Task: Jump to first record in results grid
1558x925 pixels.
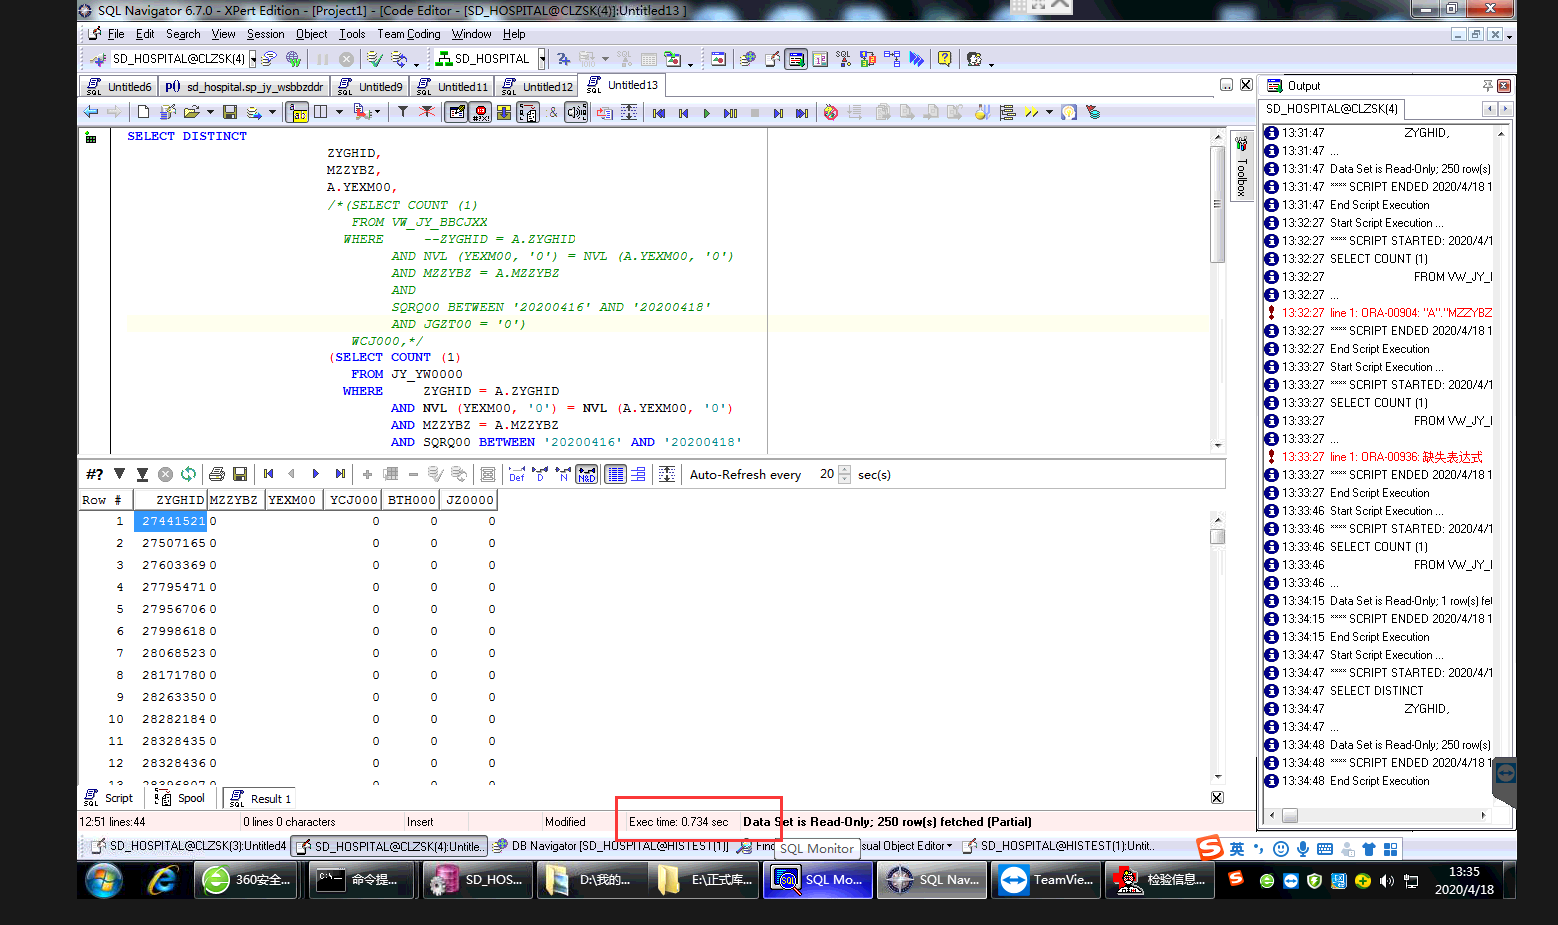Action: tap(269, 474)
